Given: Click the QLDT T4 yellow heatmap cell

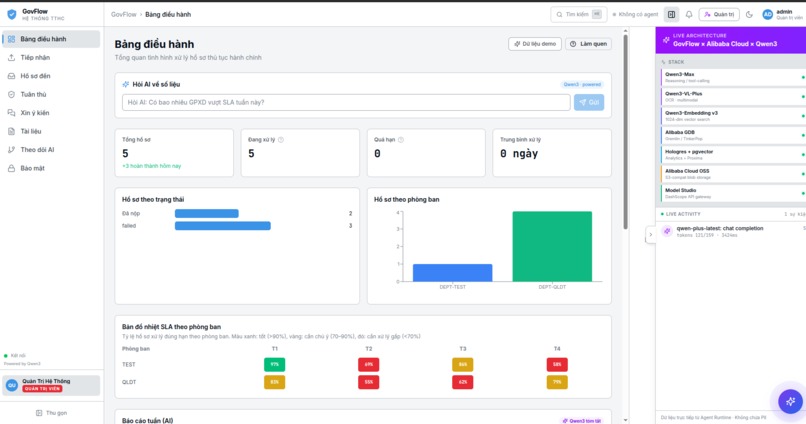Looking at the screenshot, I should coord(557,382).
